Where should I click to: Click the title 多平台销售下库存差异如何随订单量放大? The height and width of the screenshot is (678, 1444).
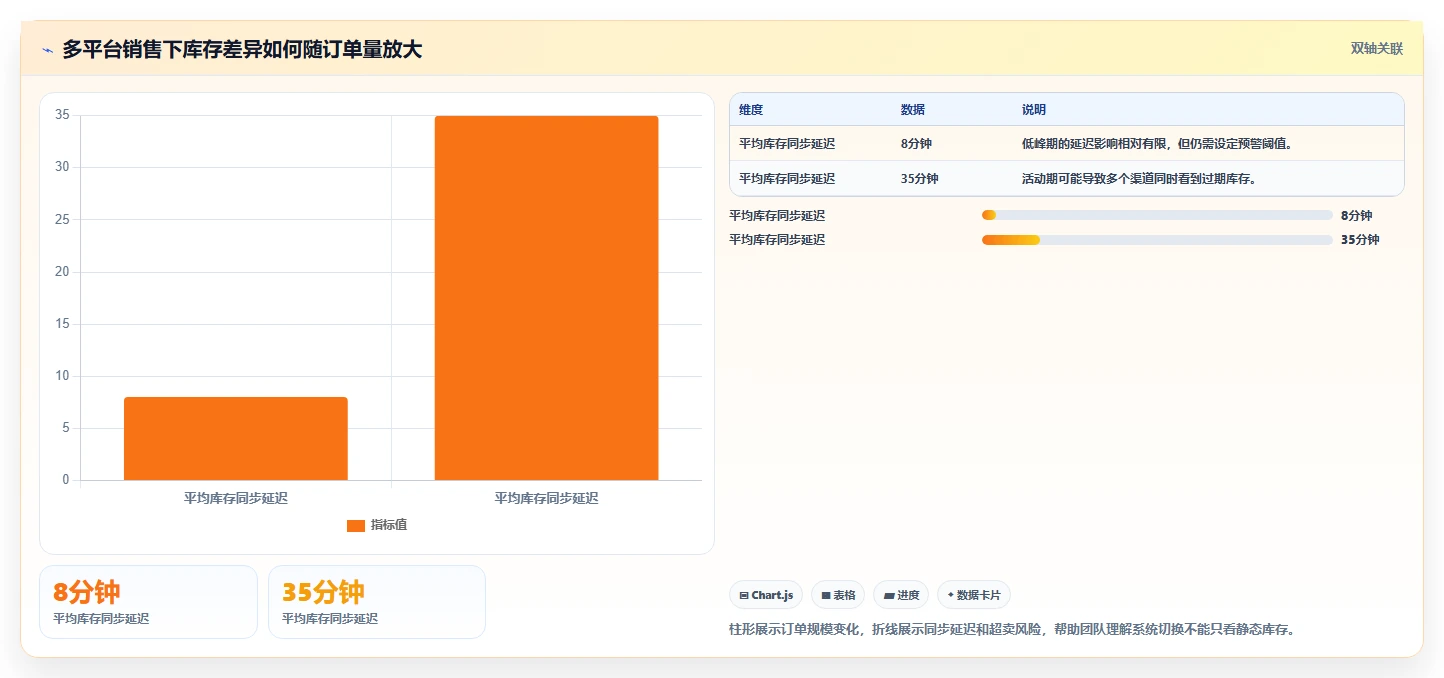pos(242,49)
